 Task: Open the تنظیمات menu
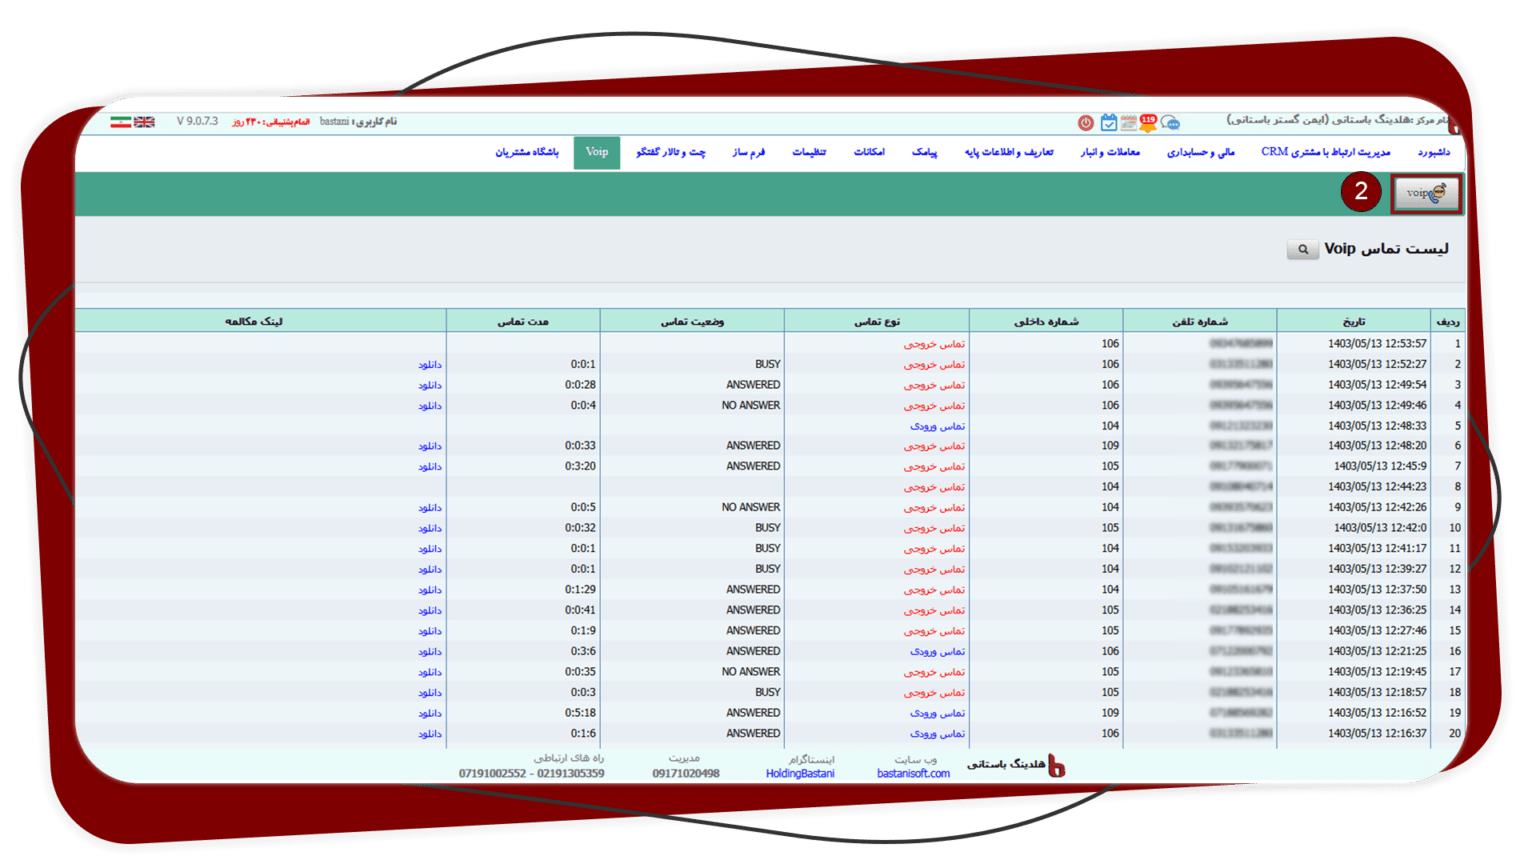coord(809,152)
